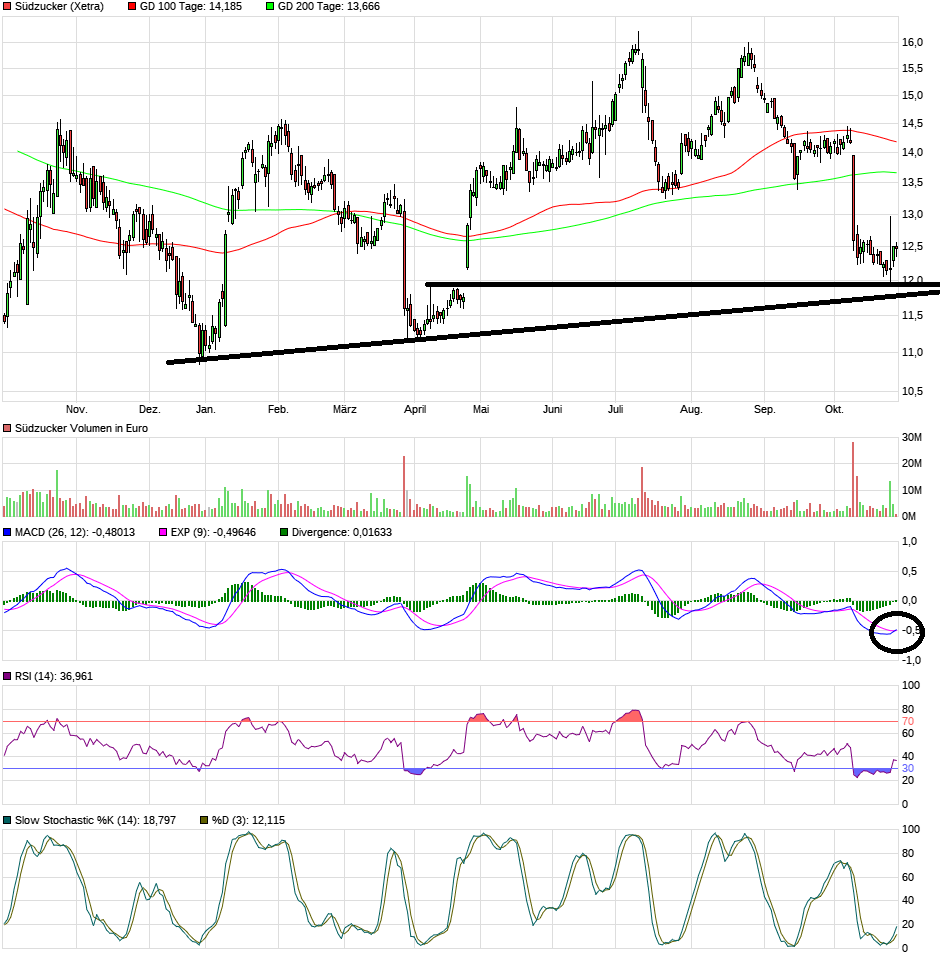Image resolution: width=940 pixels, height=958 pixels.
Task: Click the 'Sep.' month label
Action: 764,409
